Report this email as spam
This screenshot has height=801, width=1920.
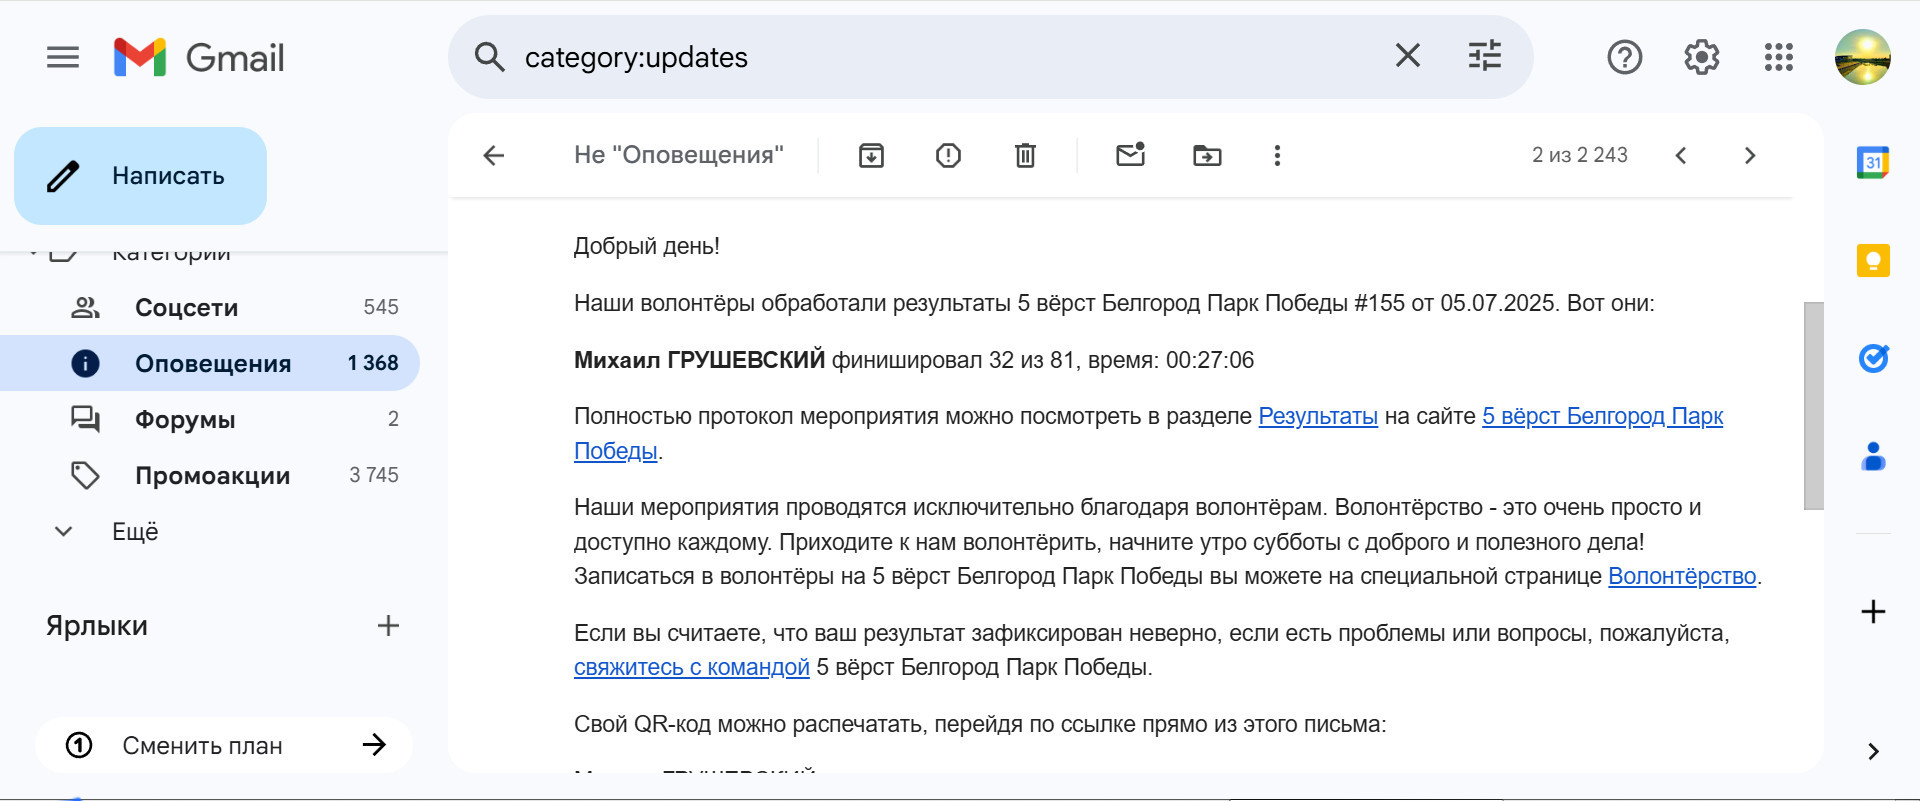(x=948, y=155)
